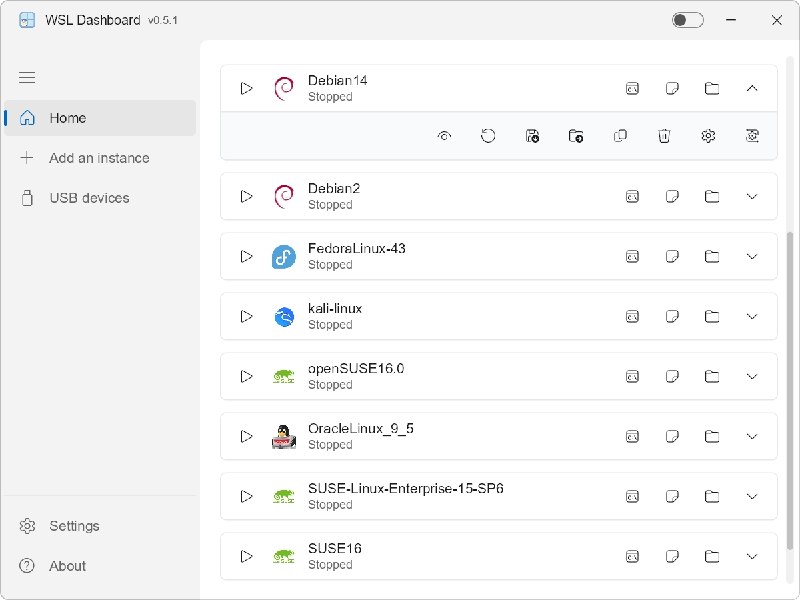This screenshot has height=600, width=800.
Task: Open the file explorer for kali-linux
Action: (712, 316)
